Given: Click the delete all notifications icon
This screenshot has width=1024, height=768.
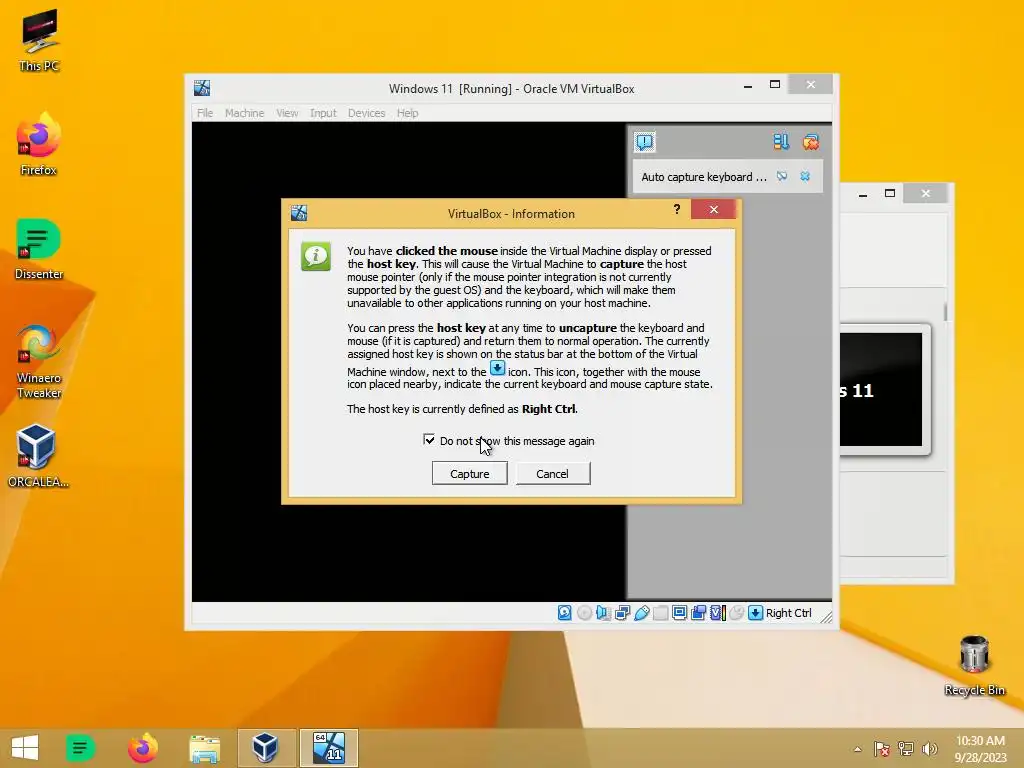Looking at the screenshot, I should pos(810,142).
